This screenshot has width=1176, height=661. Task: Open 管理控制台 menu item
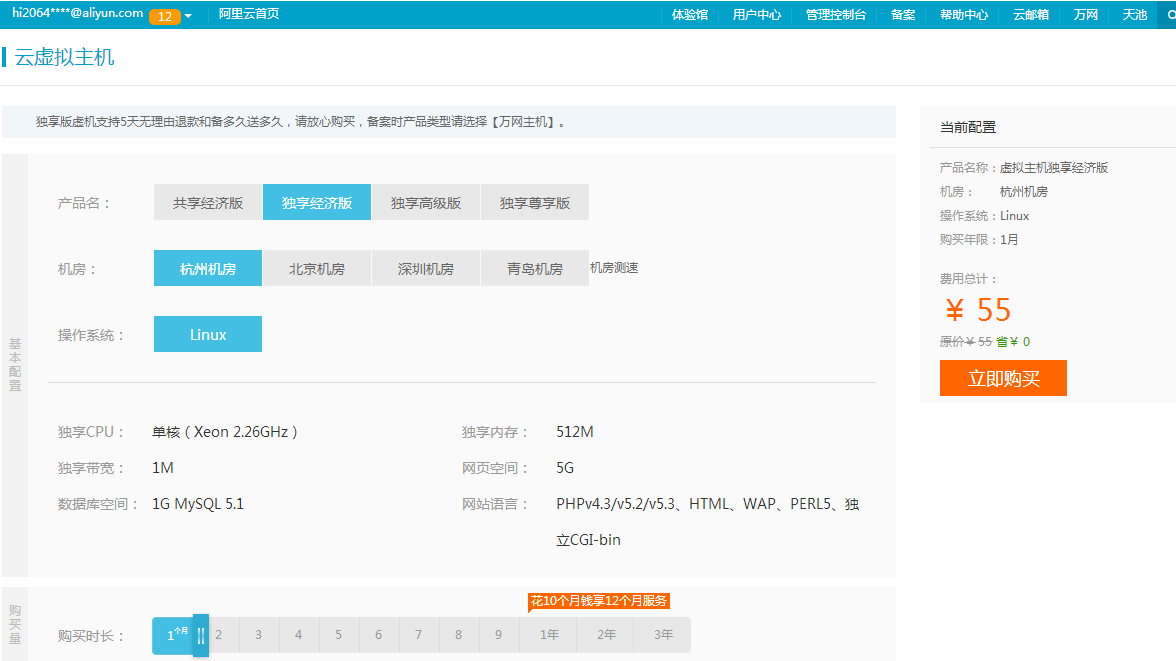835,15
